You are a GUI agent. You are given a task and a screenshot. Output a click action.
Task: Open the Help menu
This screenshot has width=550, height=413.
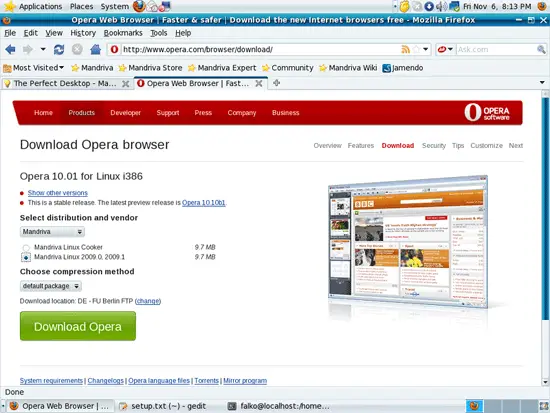[x=183, y=33]
